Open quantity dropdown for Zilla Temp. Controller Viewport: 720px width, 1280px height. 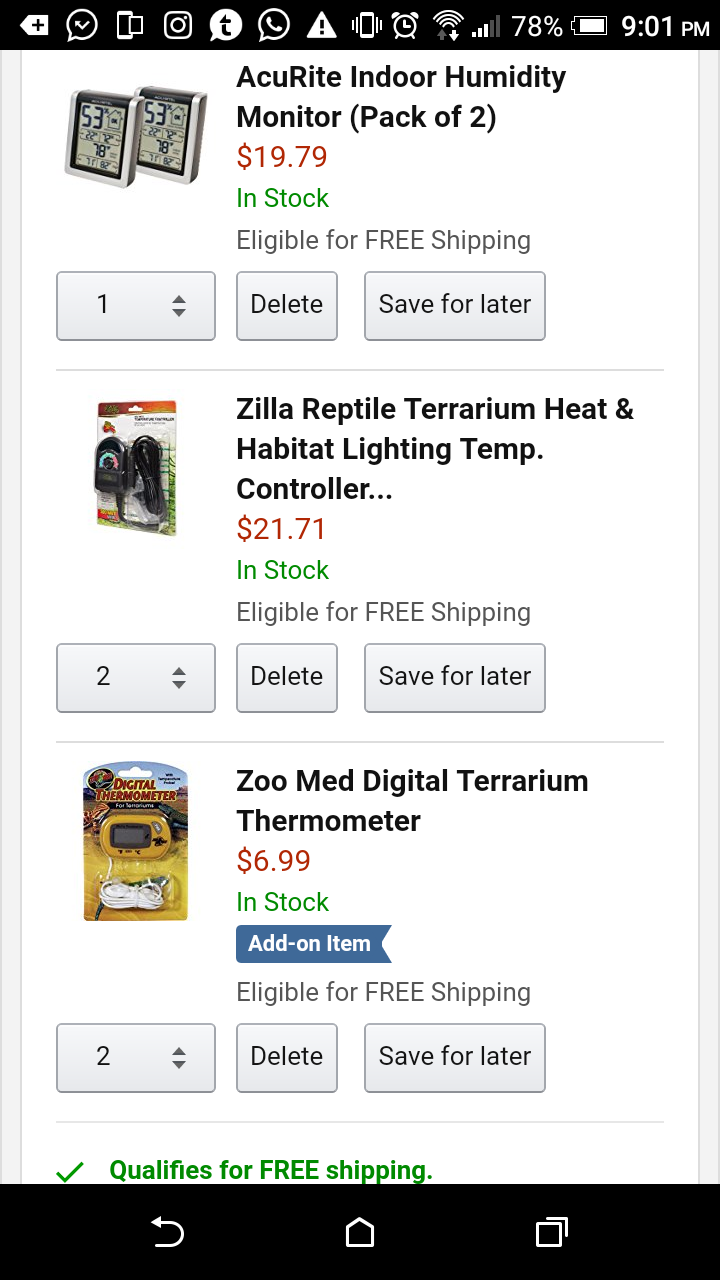click(x=136, y=678)
